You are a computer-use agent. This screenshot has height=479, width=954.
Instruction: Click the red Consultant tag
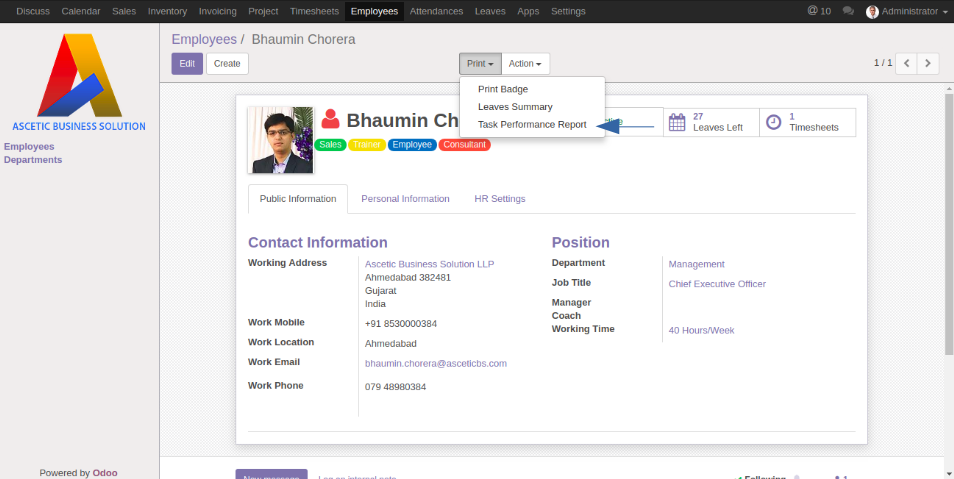464,145
